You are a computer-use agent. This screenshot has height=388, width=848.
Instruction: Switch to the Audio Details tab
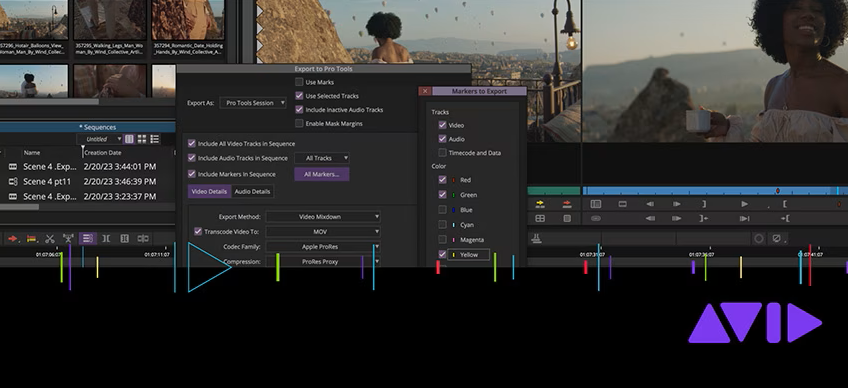pyautogui.click(x=253, y=192)
